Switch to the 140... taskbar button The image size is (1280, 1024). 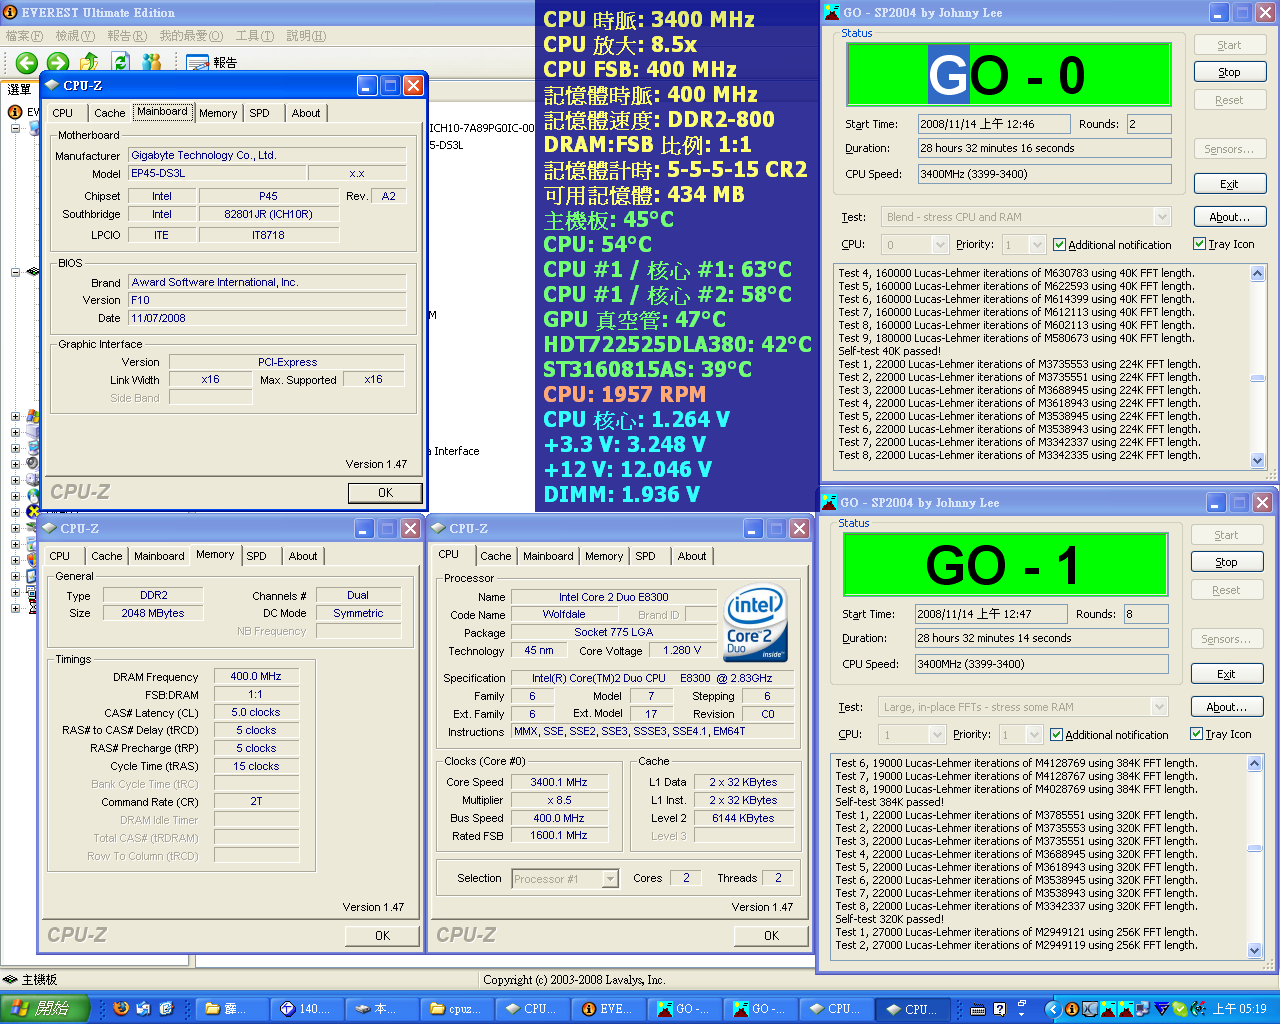point(306,1009)
